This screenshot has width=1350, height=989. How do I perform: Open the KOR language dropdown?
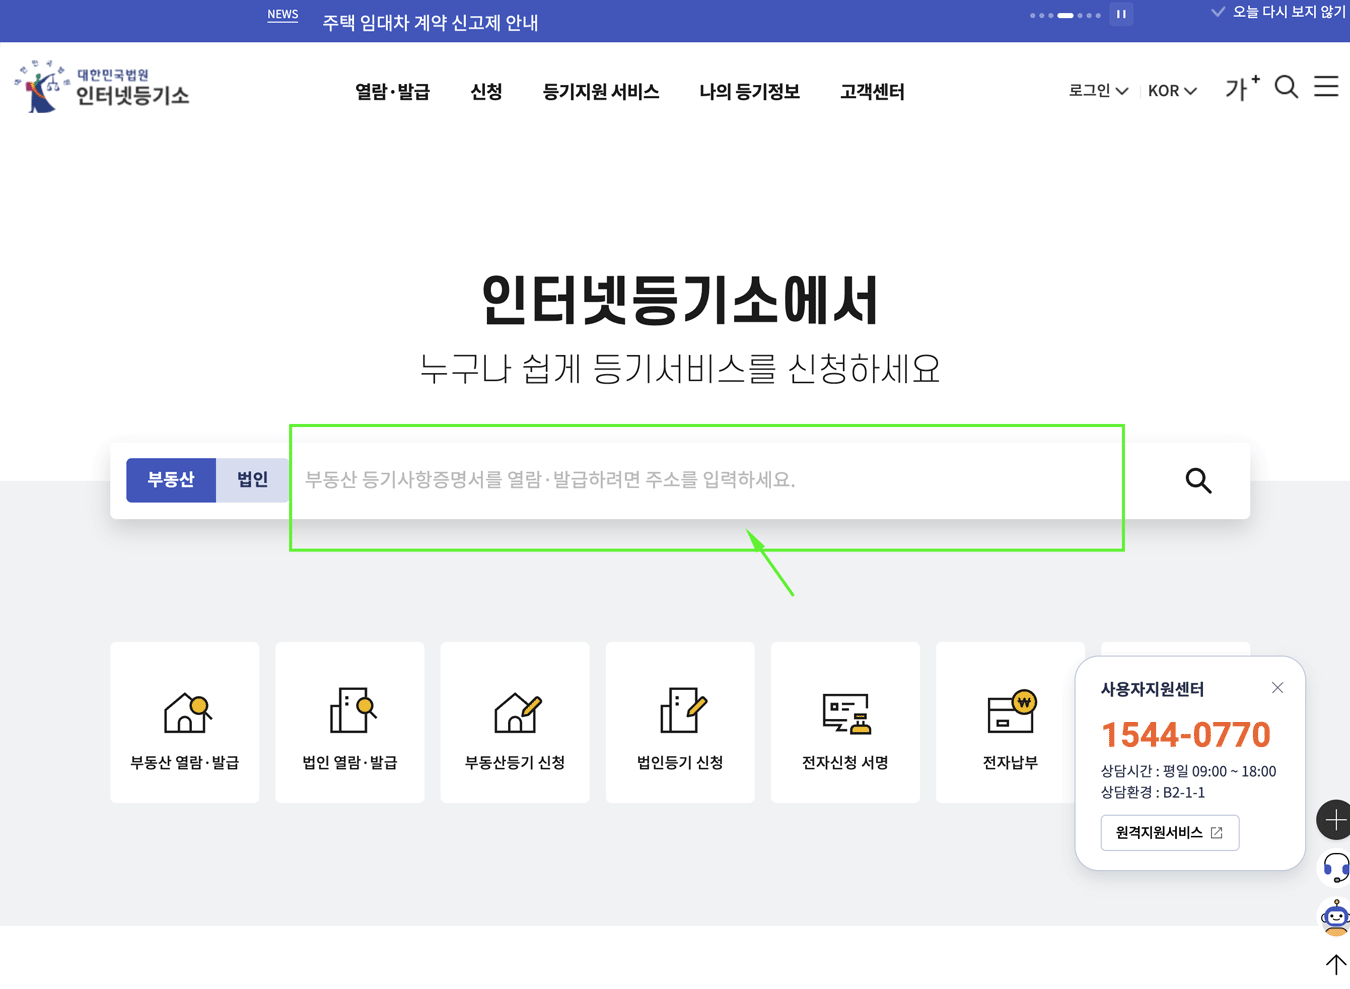click(x=1170, y=90)
